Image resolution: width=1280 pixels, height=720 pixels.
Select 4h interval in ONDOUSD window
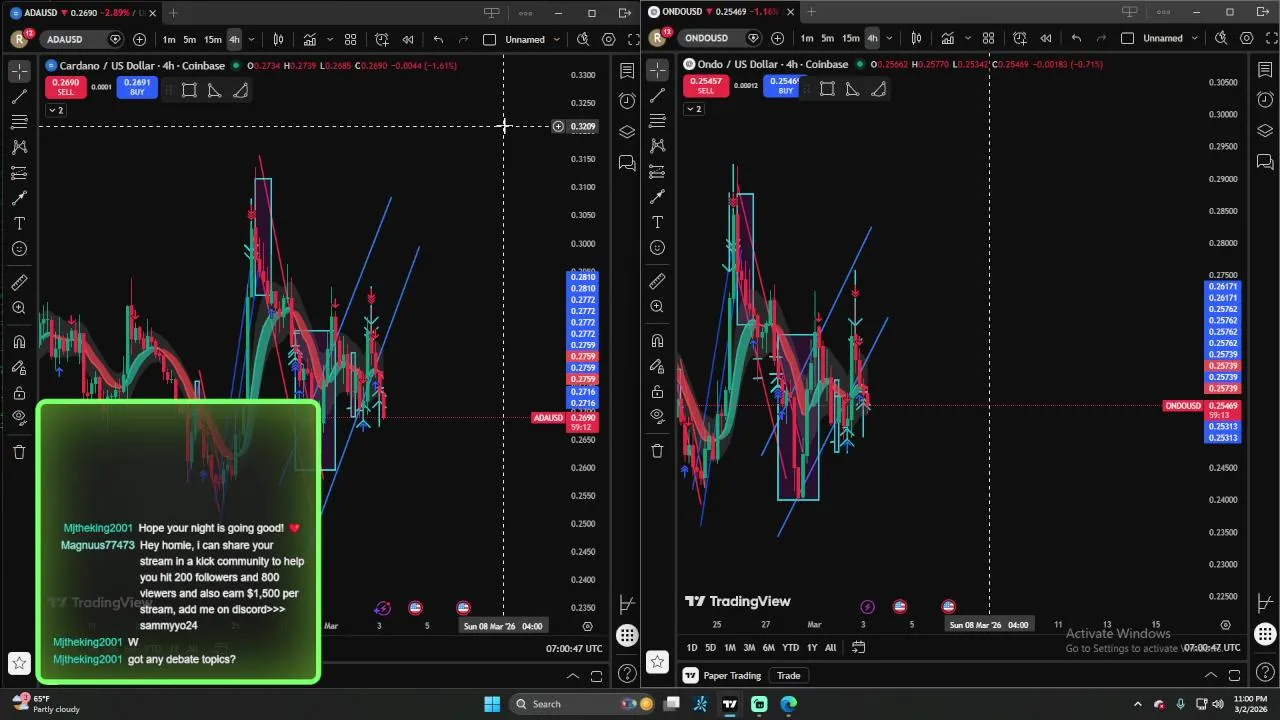(872, 38)
